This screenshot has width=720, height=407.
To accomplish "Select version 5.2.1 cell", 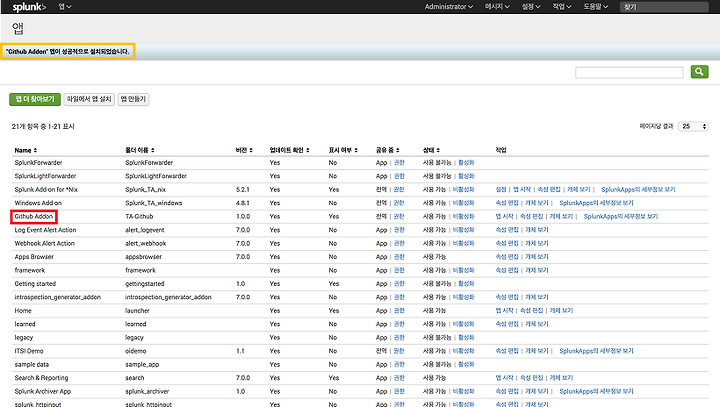I will (x=242, y=189).
